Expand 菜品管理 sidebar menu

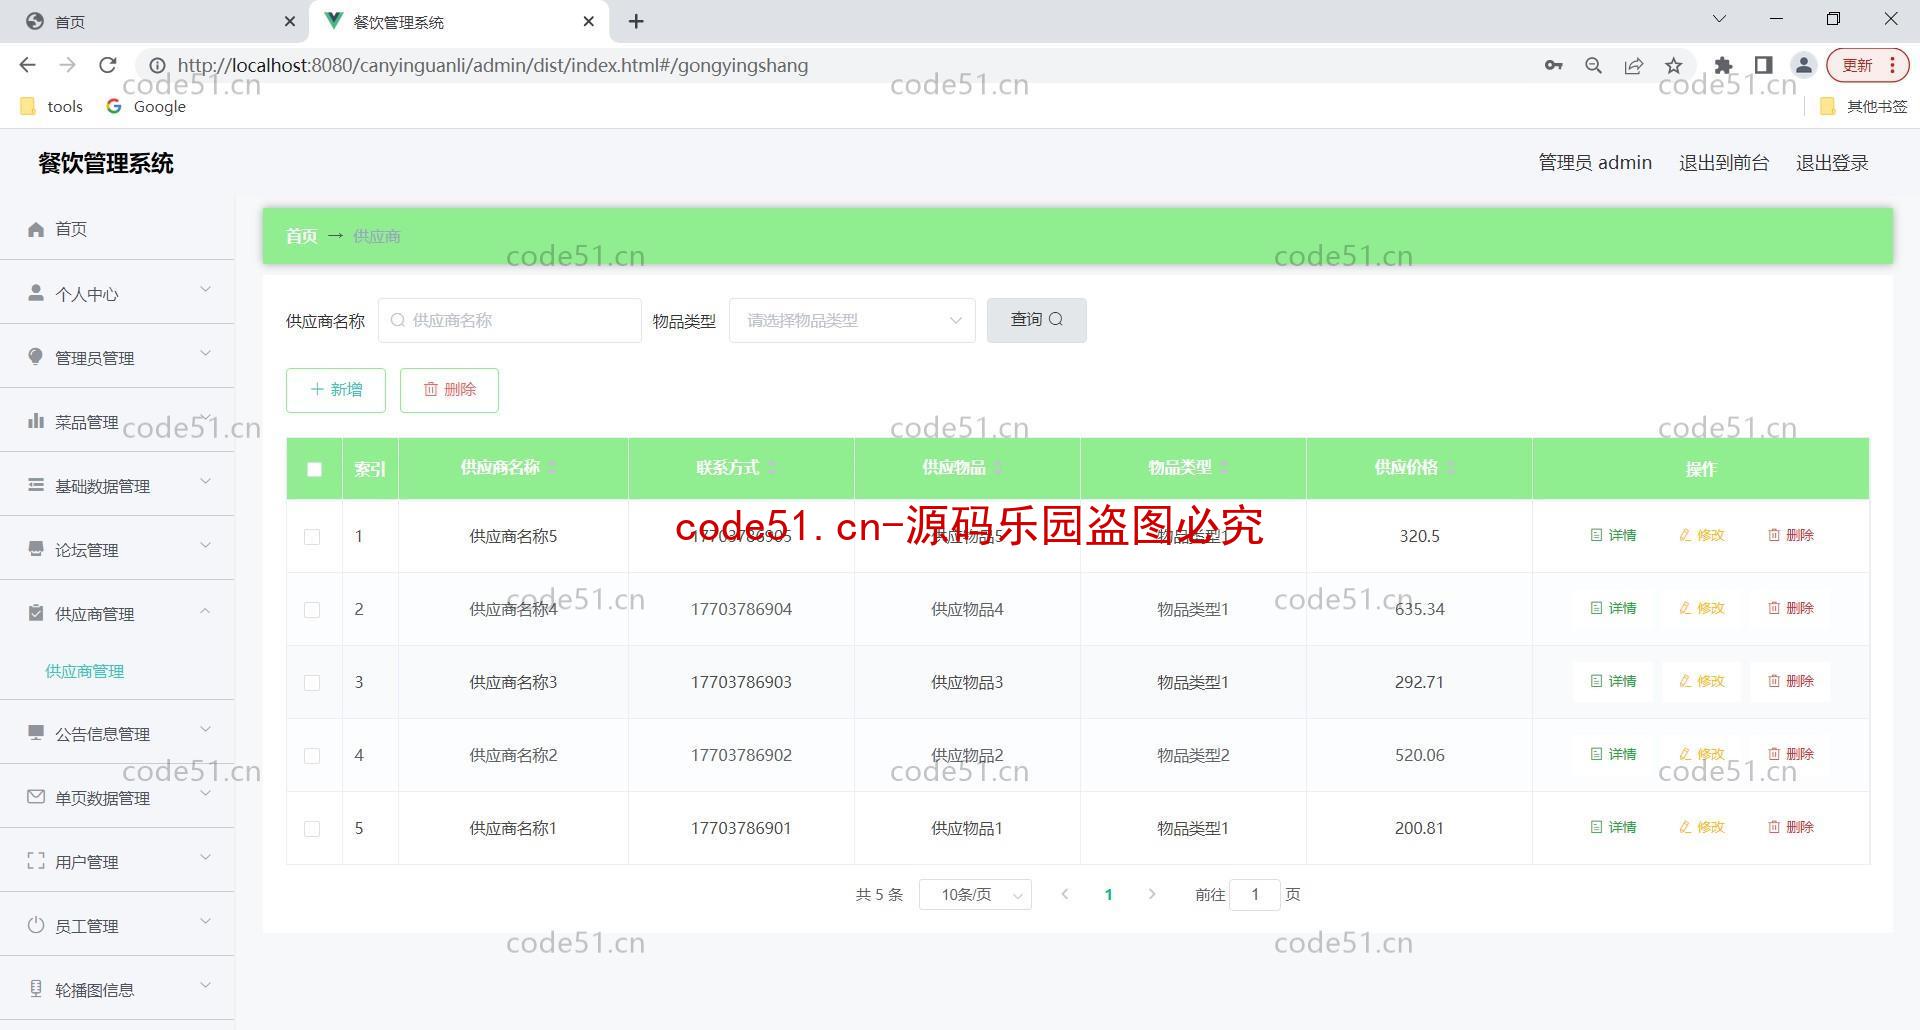[x=117, y=421]
